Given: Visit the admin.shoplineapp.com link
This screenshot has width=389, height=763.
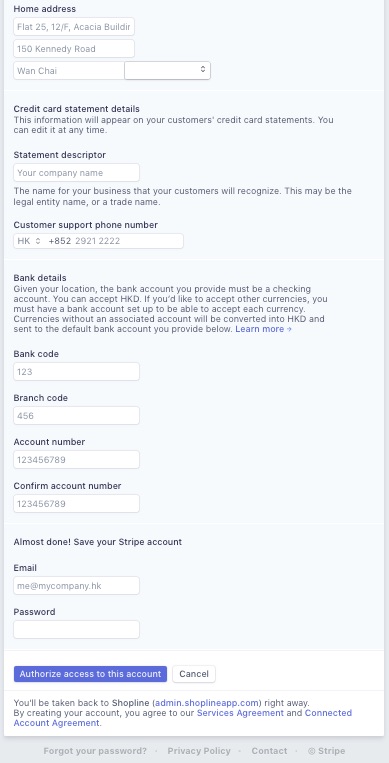Looking at the screenshot, I should pos(206,703).
